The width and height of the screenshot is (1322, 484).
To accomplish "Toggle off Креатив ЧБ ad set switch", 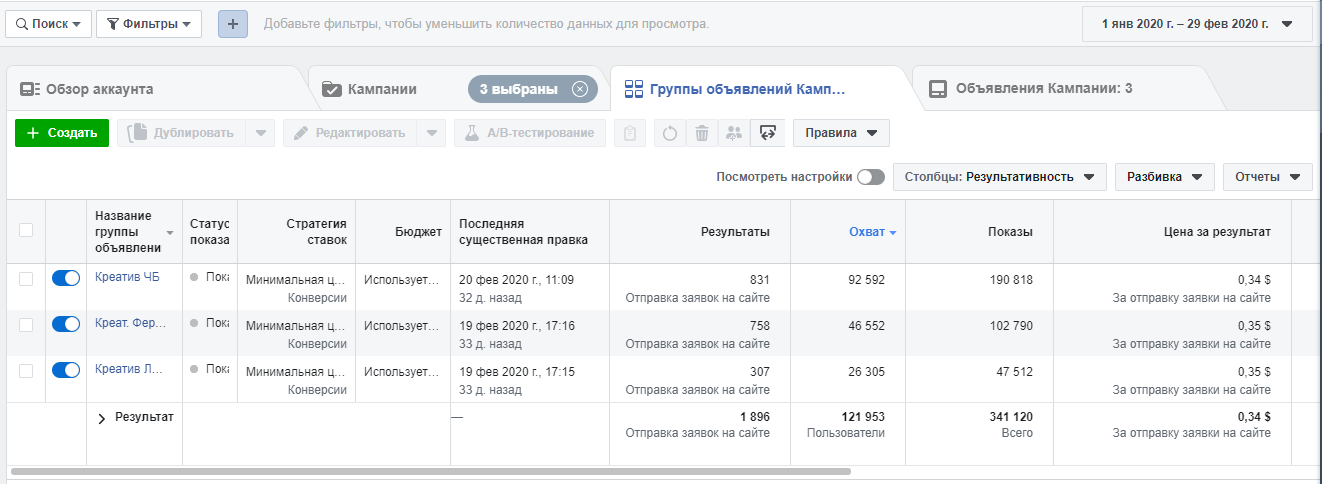I will [x=66, y=279].
